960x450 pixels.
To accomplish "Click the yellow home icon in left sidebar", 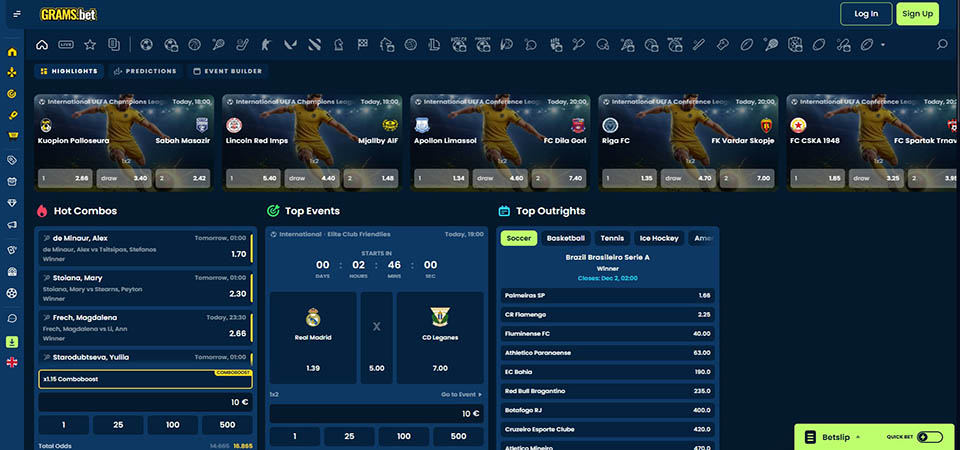I will point(12,52).
